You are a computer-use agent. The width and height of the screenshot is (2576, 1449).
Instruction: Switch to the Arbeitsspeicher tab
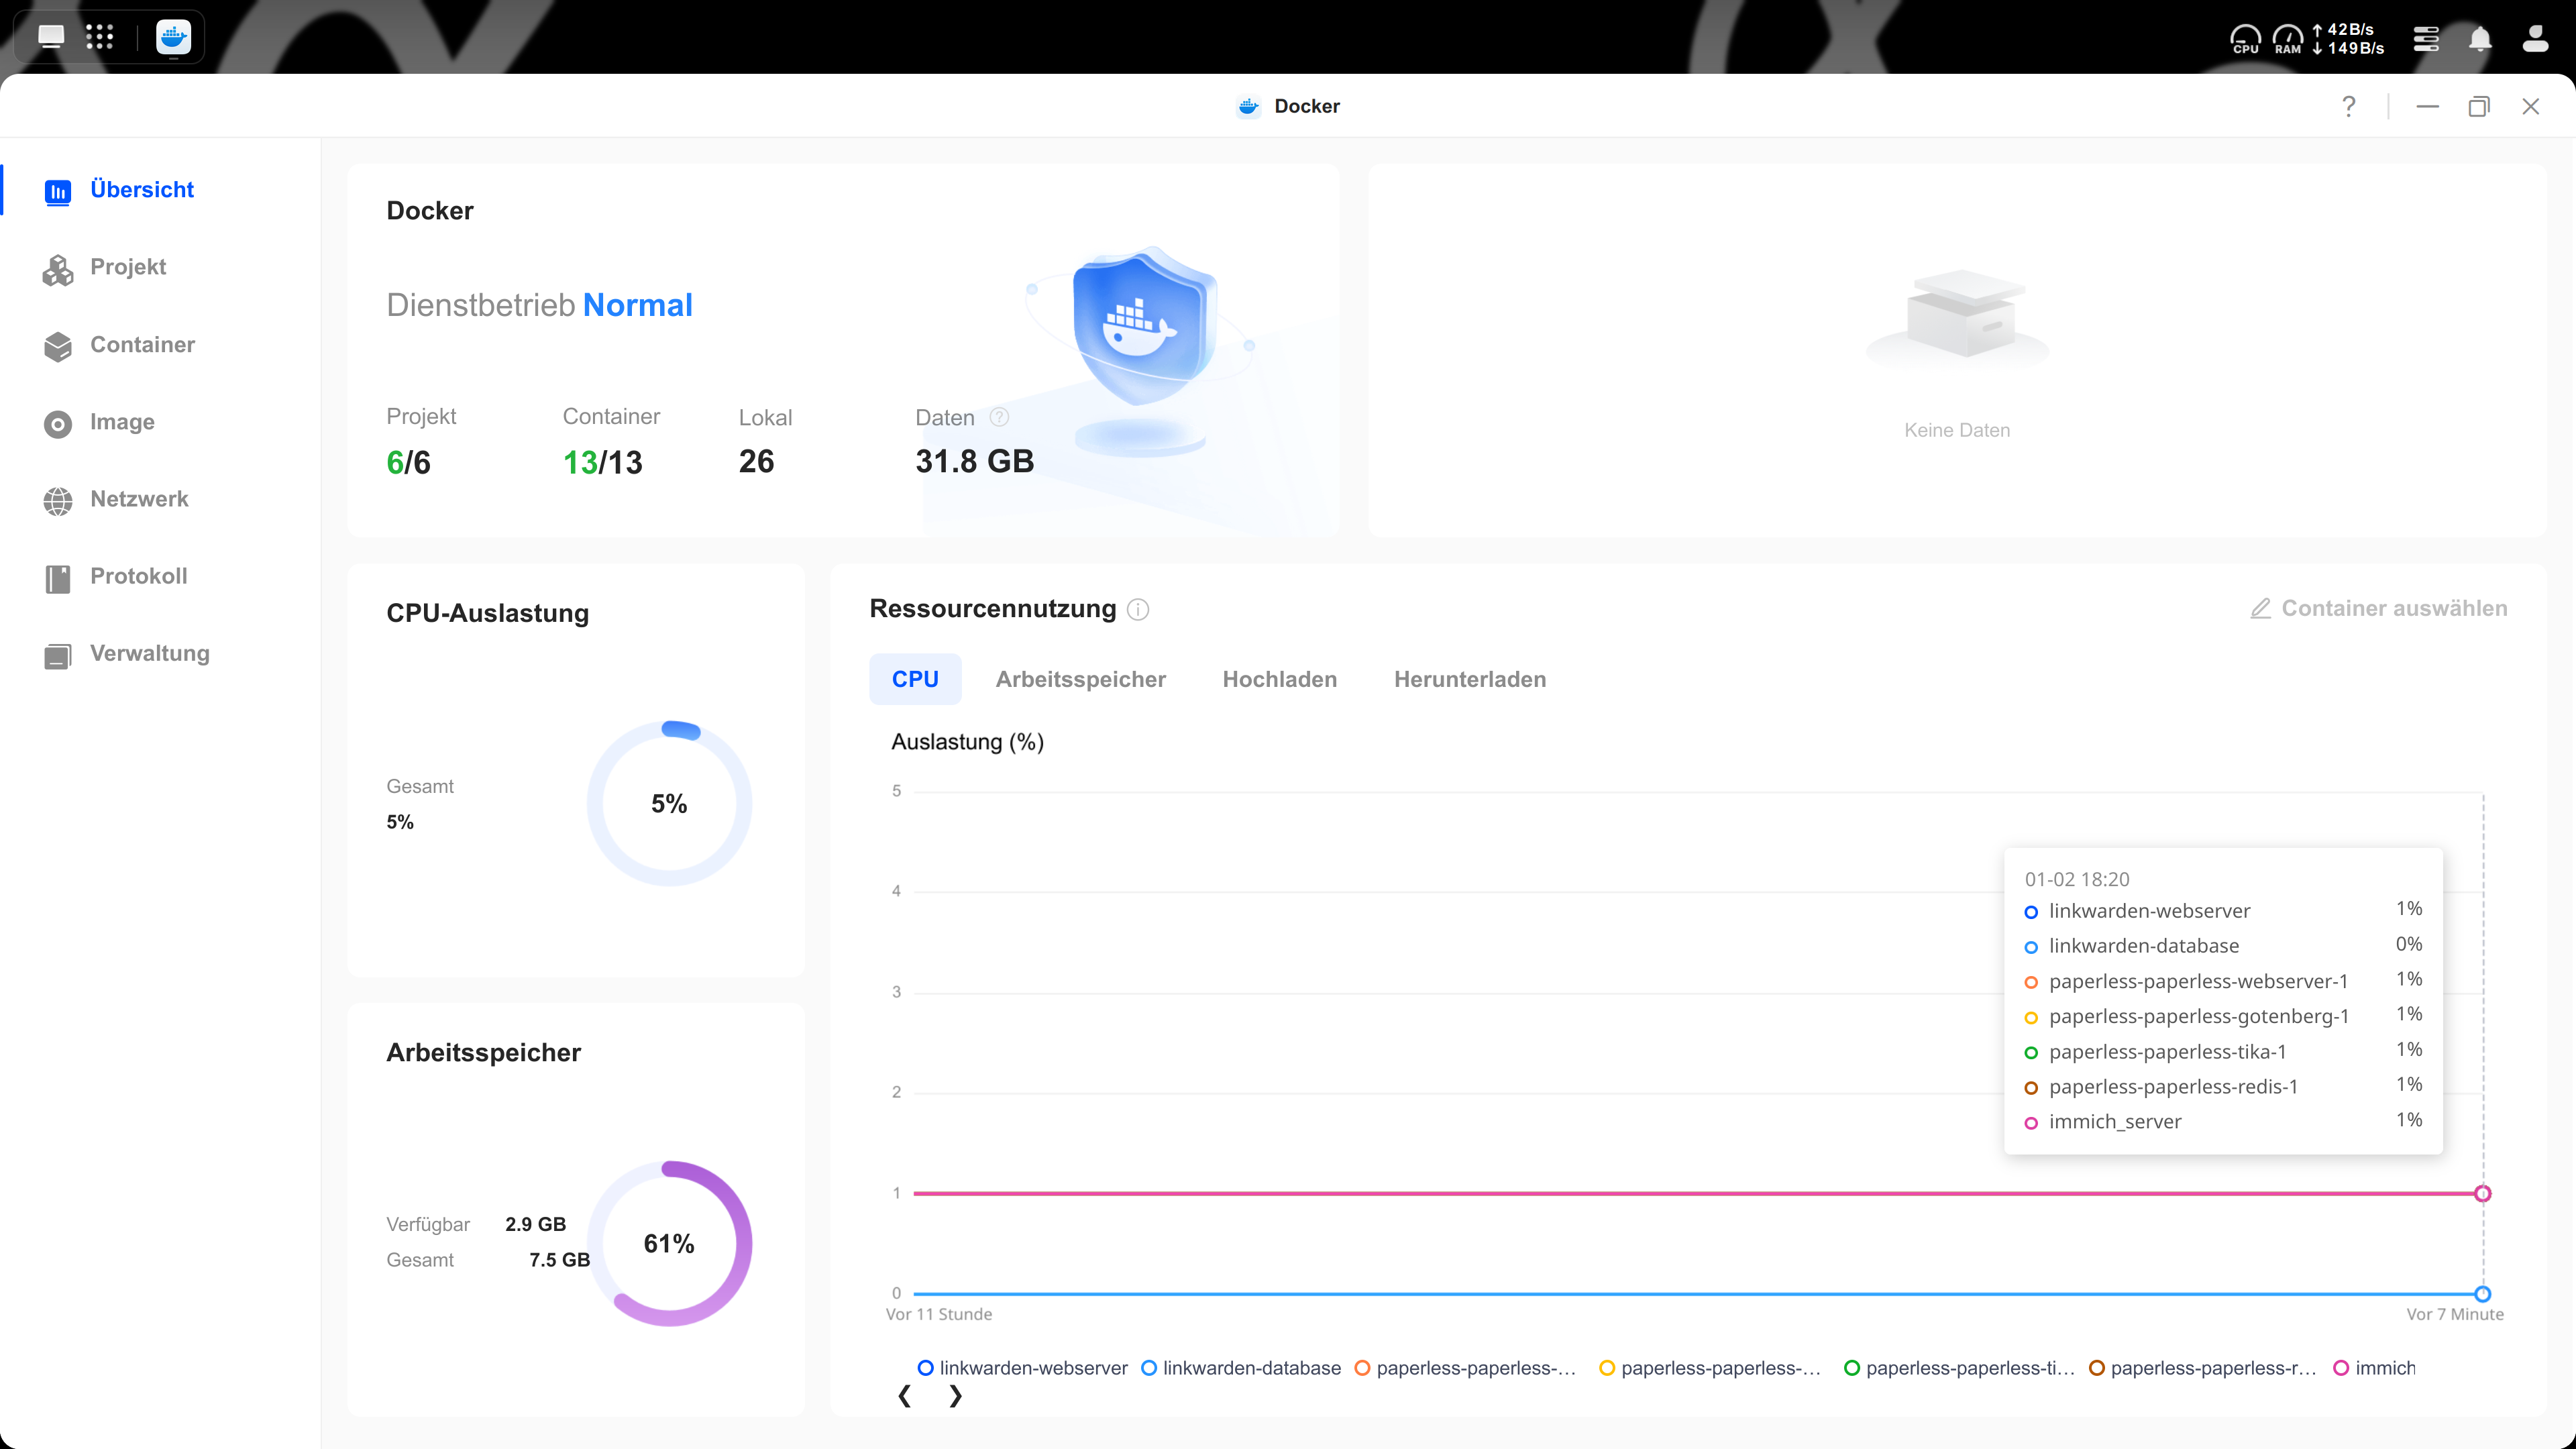coord(1080,680)
